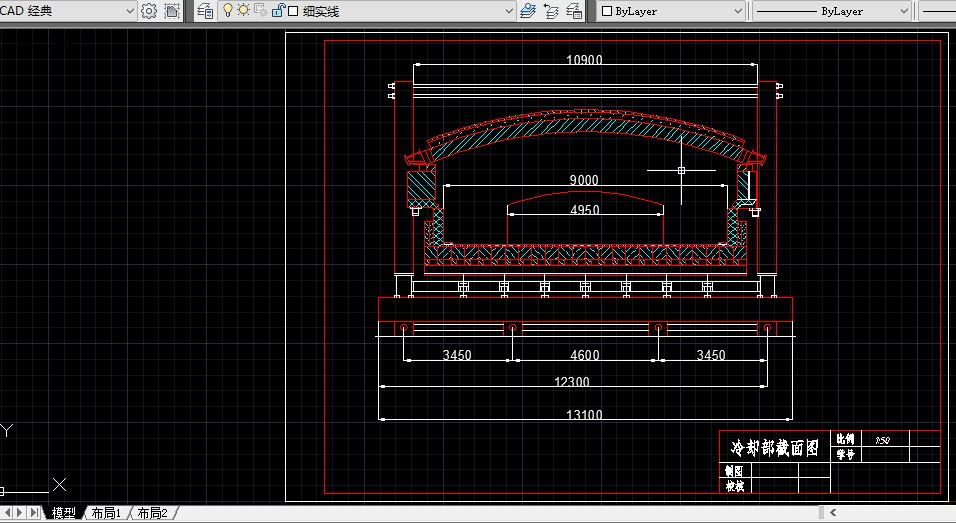956x523 pixels.
Task: Open the Layer States Manager icon
Action: click(x=575, y=11)
